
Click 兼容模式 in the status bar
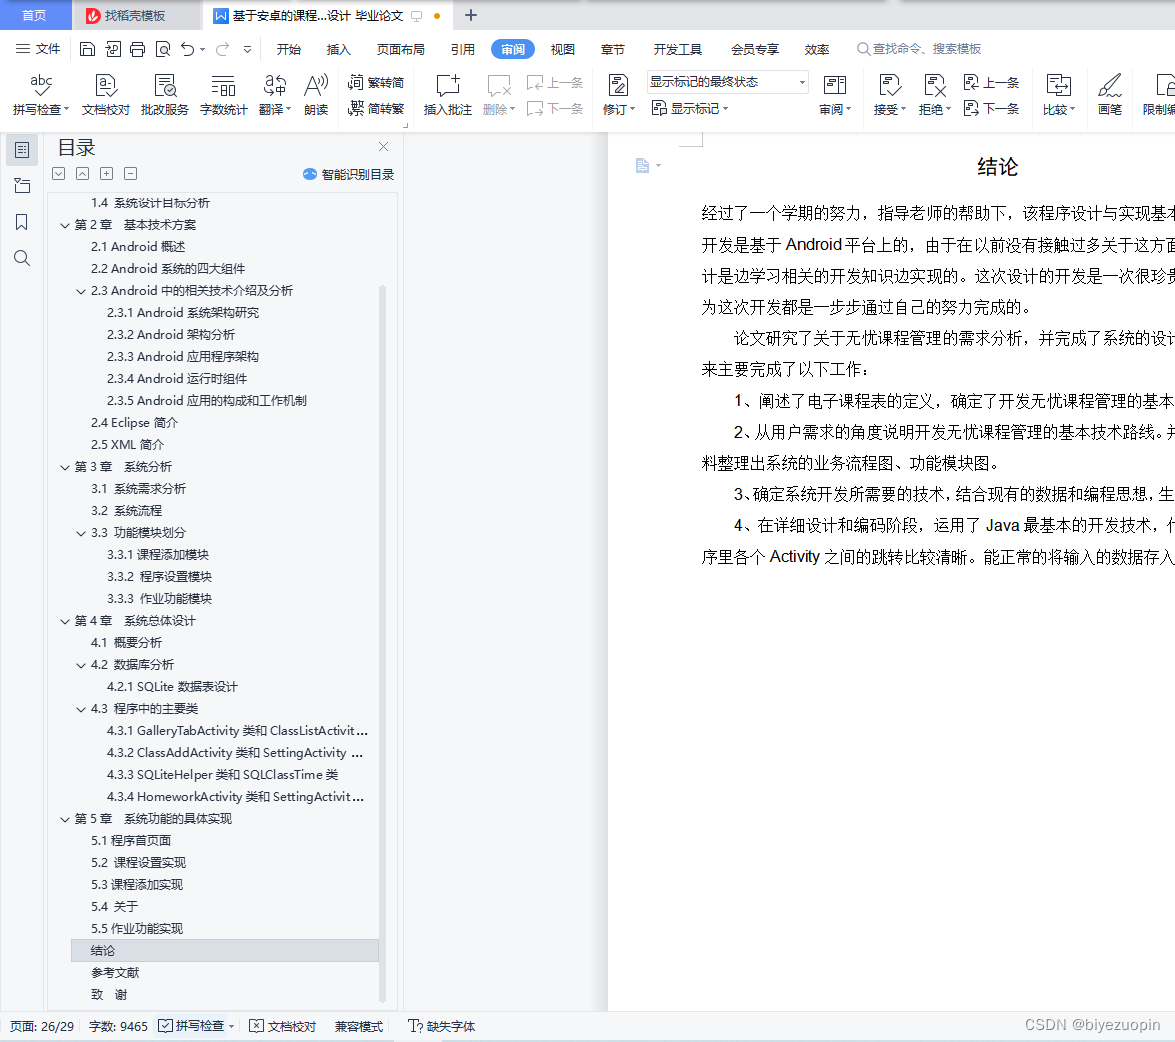[x=358, y=1026]
